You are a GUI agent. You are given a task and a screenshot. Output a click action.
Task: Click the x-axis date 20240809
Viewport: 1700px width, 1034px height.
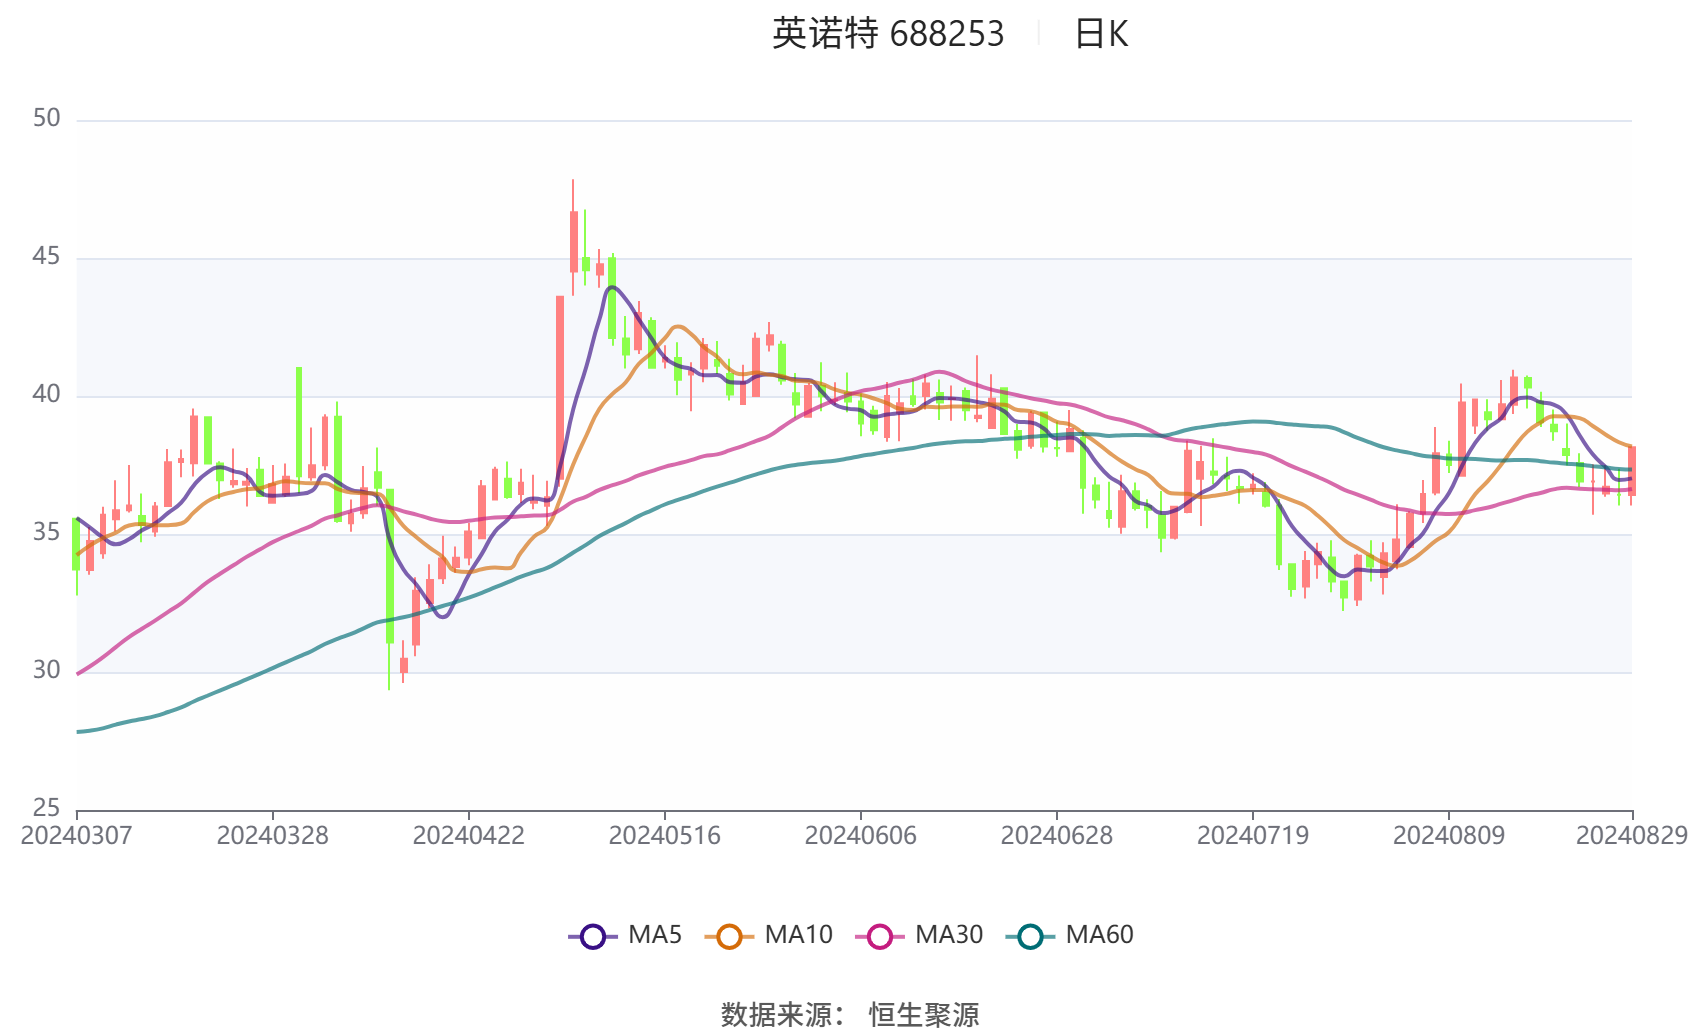[1448, 836]
